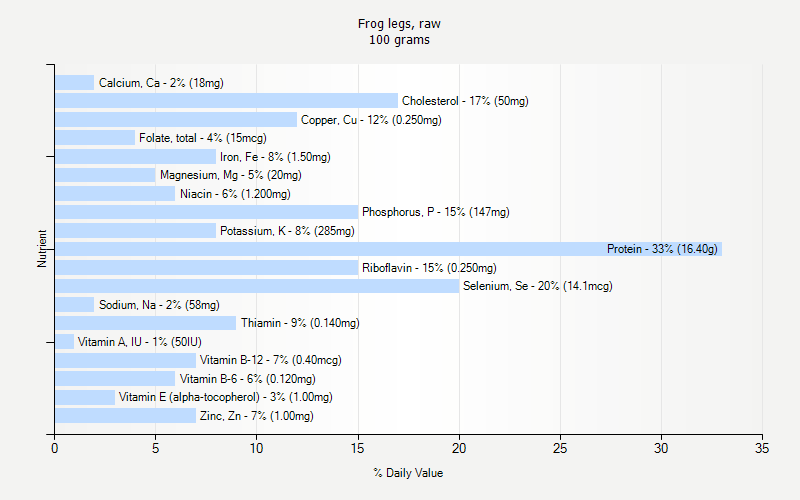800x500 pixels.
Task: Click the Riboflavin 15% bar
Action: pos(206,268)
